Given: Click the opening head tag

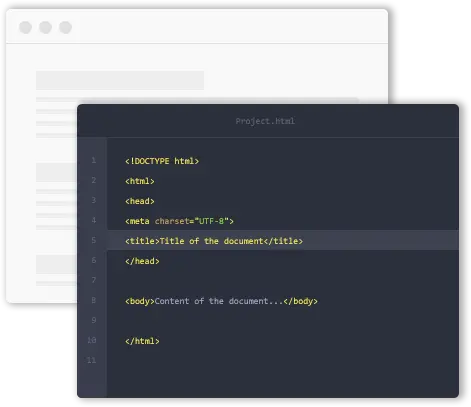Looking at the screenshot, I should pyautogui.click(x=140, y=201).
